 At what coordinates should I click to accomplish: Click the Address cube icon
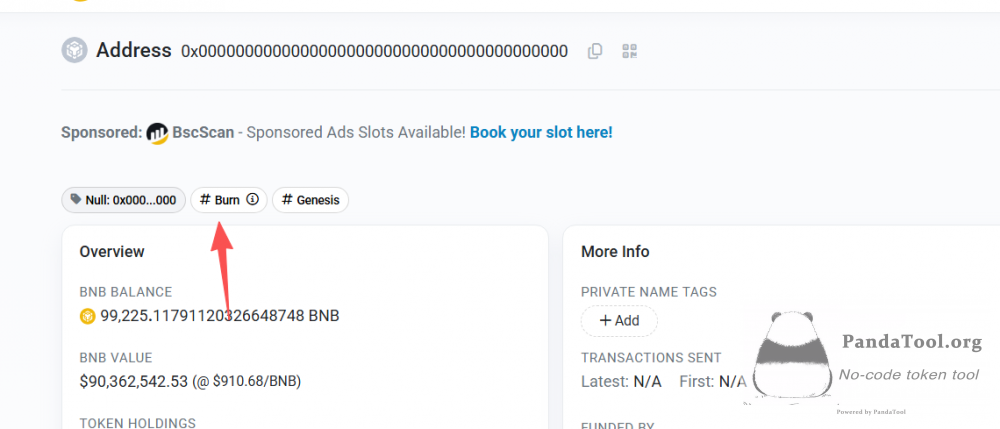tap(74, 50)
